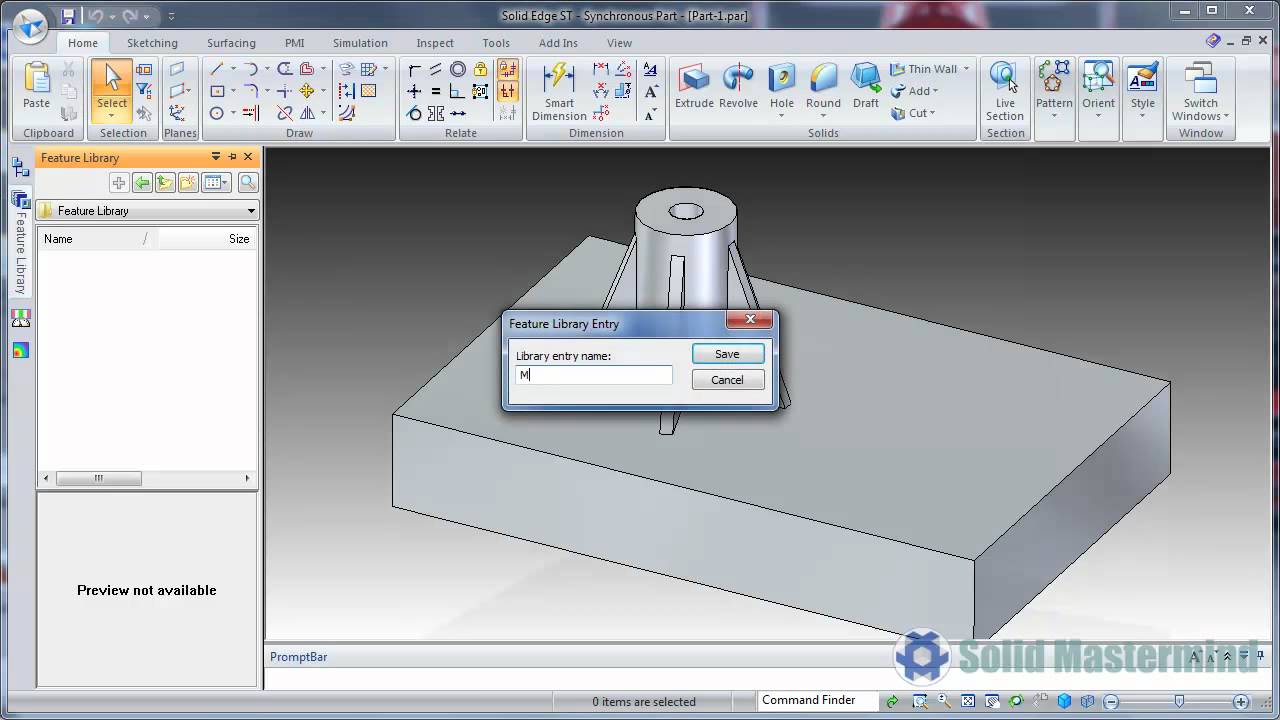The height and width of the screenshot is (720, 1280).
Task: Click the ribbon Help icon at top right
Action: (x=1213, y=41)
